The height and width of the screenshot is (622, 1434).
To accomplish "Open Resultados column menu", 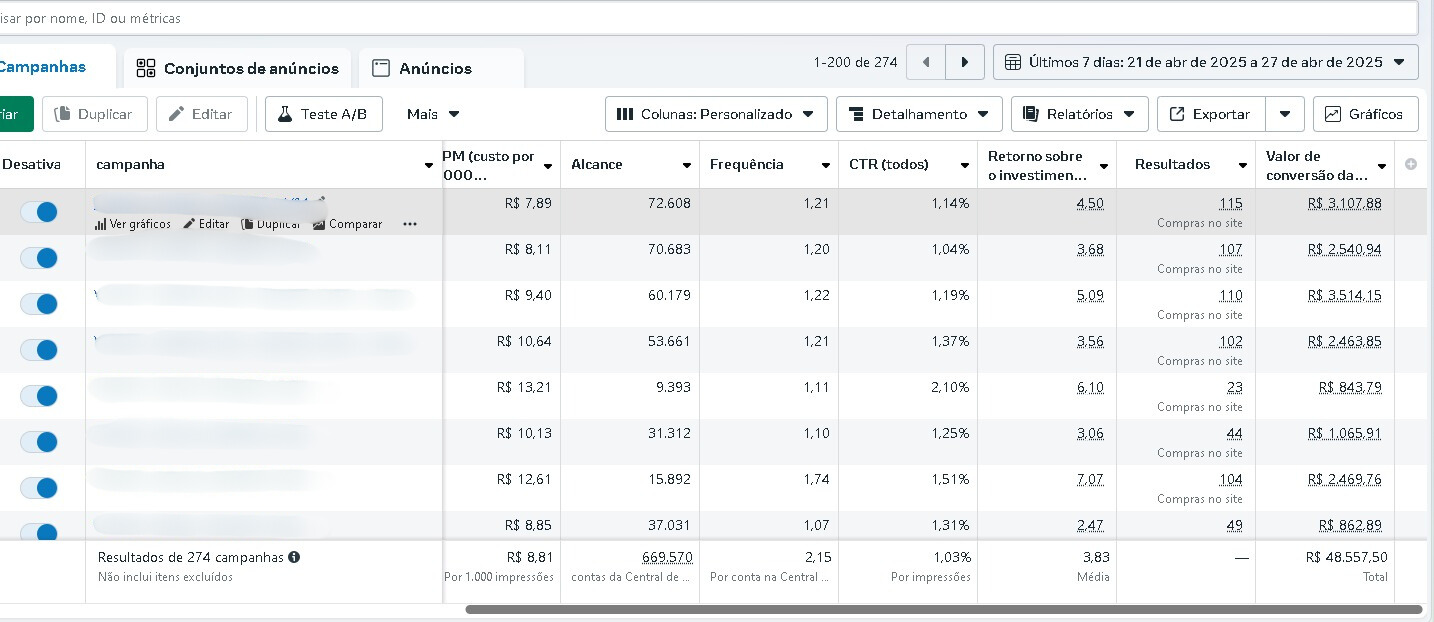I will tap(1243, 165).
